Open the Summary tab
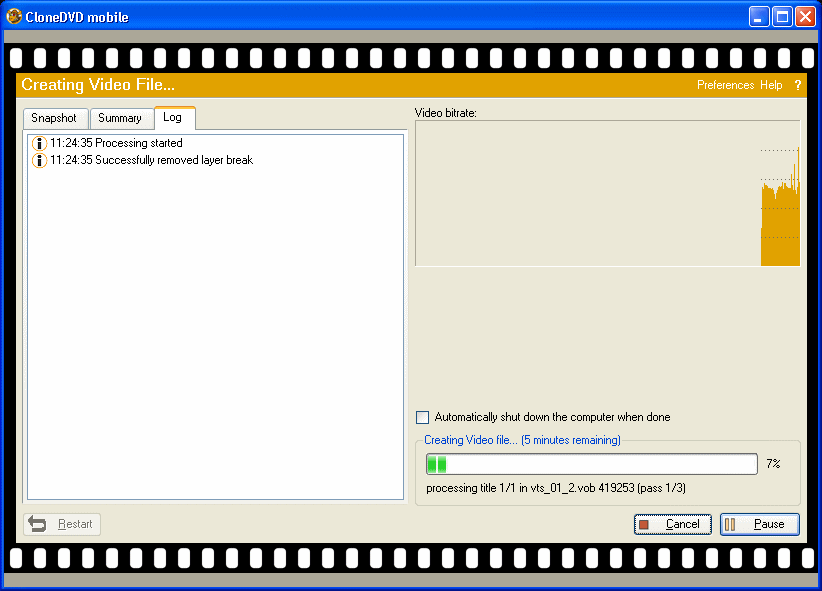Viewport: 822px width, 591px height. coord(120,118)
